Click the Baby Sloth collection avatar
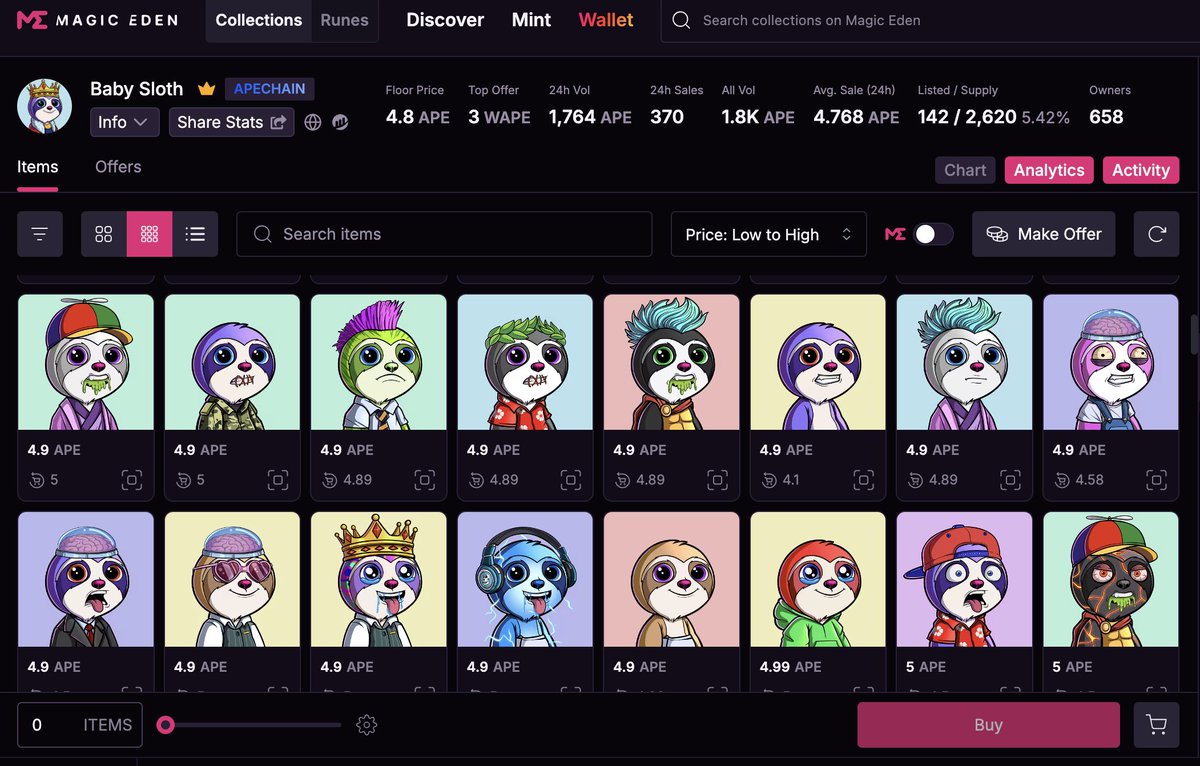Image resolution: width=1200 pixels, height=766 pixels. click(x=45, y=106)
